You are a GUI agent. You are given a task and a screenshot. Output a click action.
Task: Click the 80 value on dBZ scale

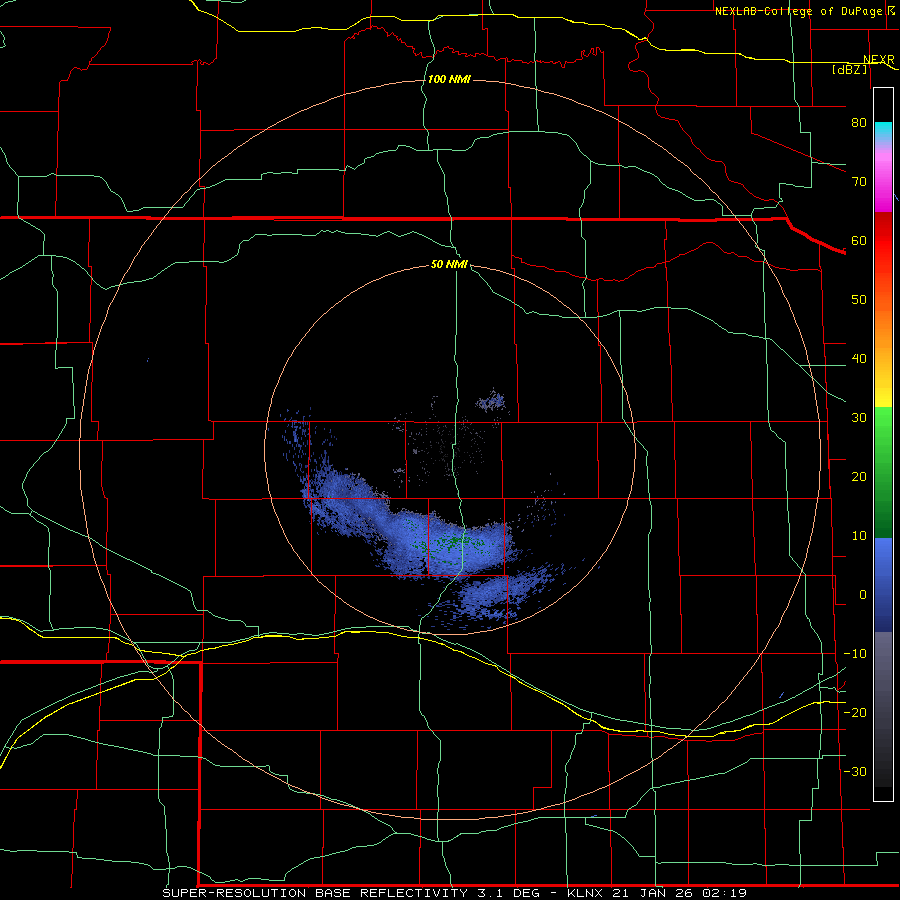point(859,123)
